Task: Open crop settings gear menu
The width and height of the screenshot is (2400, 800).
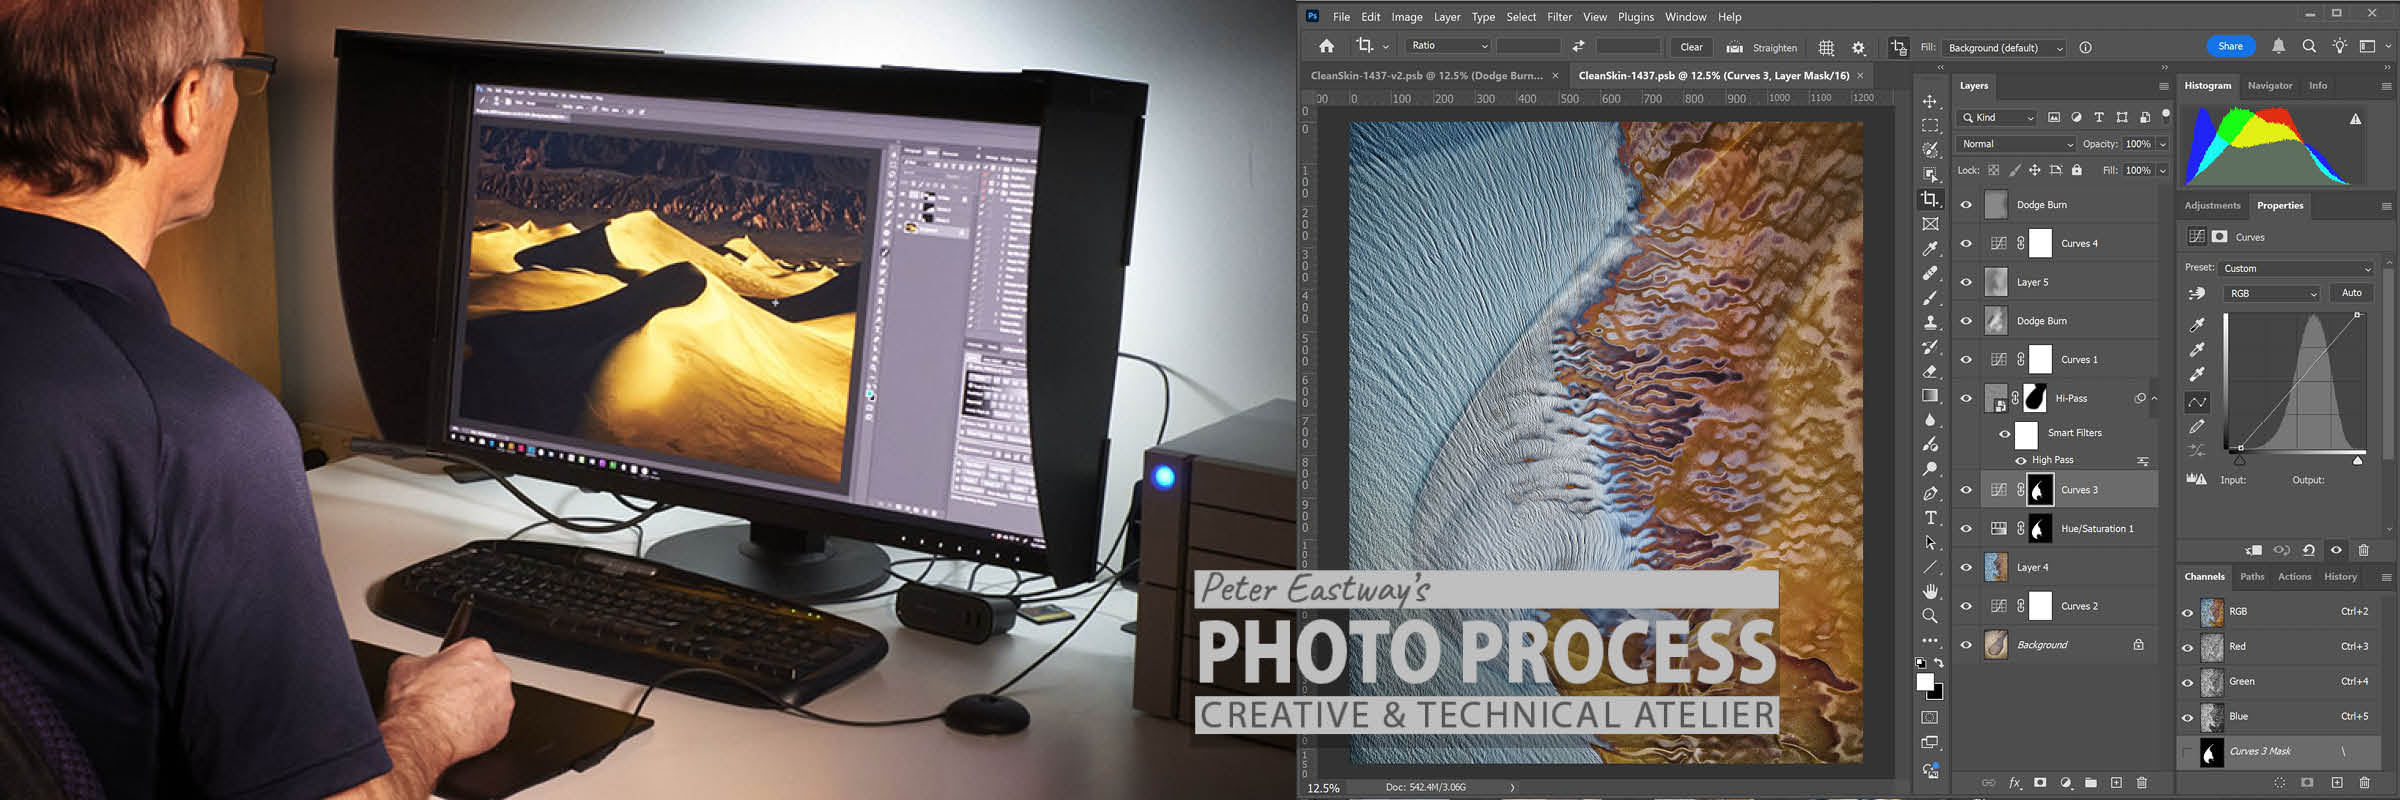Action: [1859, 47]
